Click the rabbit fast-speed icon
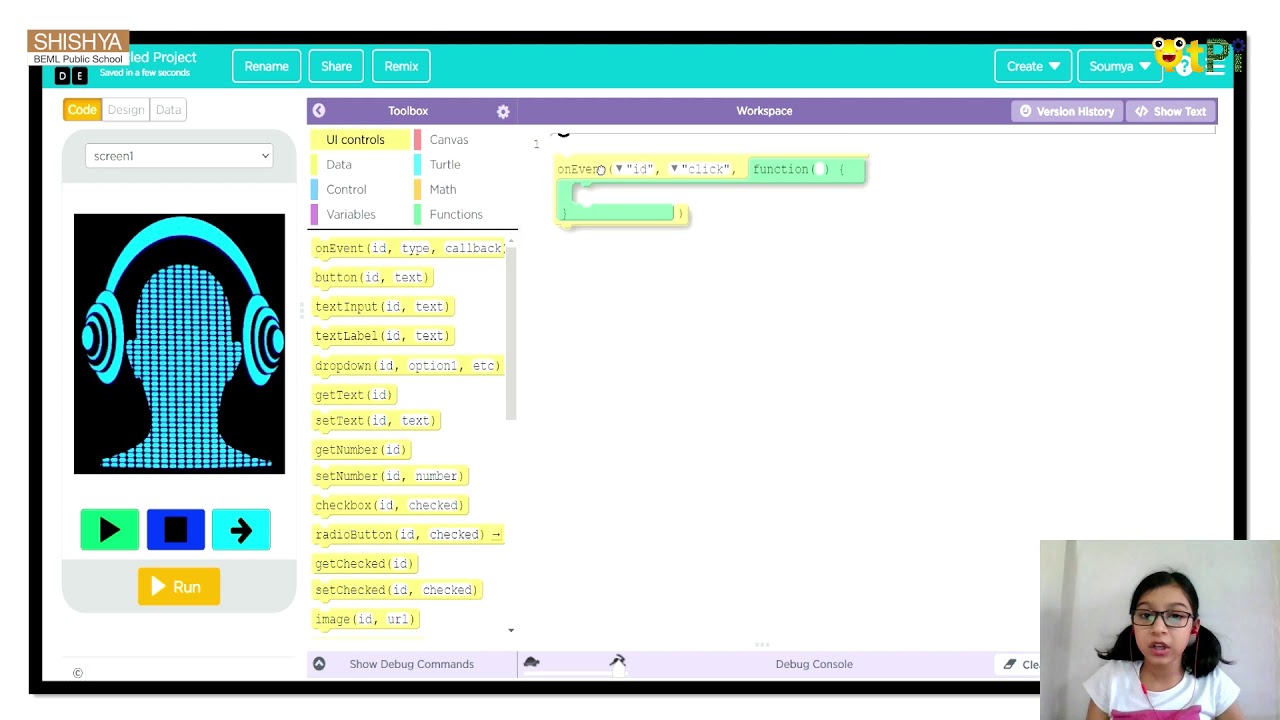The width and height of the screenshot is (1280, 720). click(x=617, y=661)
